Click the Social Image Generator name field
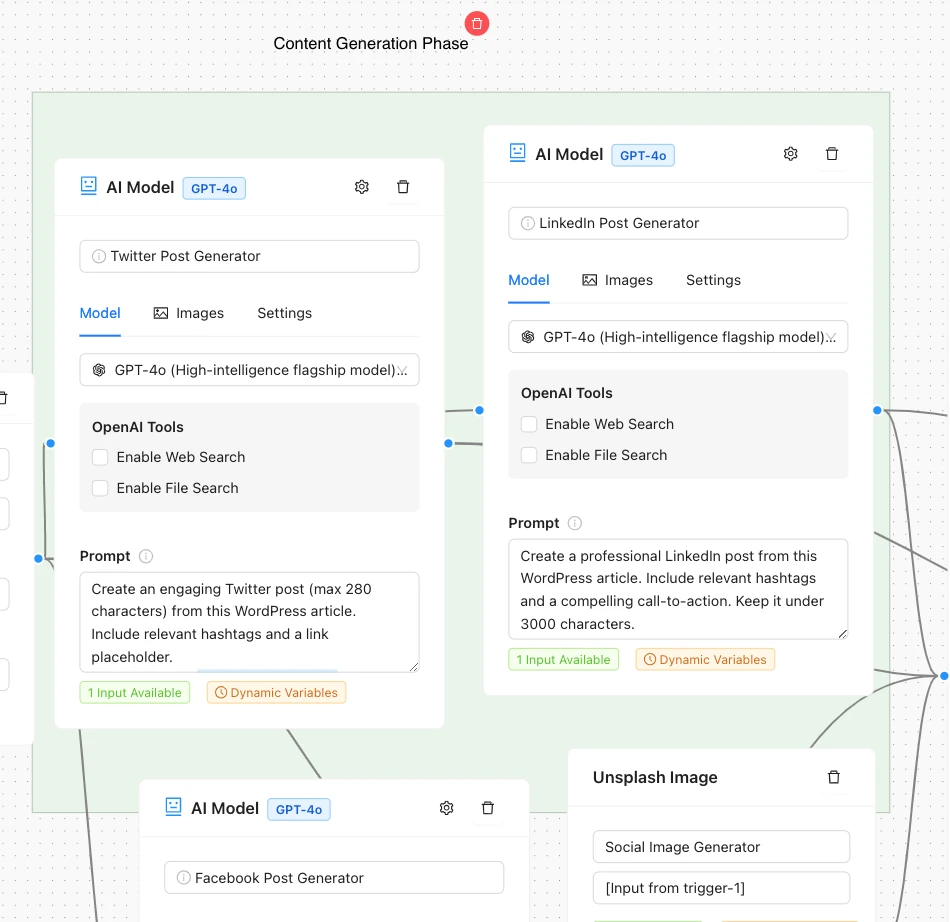Screen dimensions: 950x922 pos(720,847)
